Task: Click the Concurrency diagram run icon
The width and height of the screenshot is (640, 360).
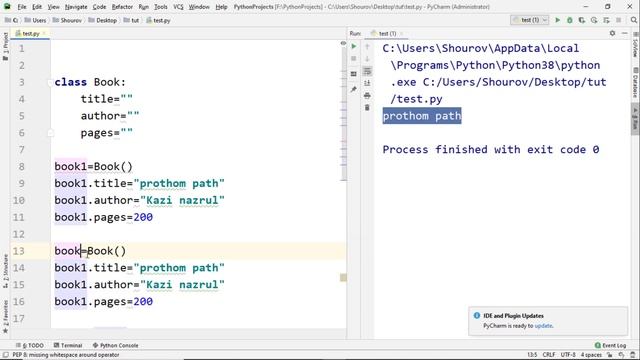Action: pyautogui.click(x=606, y=20)
